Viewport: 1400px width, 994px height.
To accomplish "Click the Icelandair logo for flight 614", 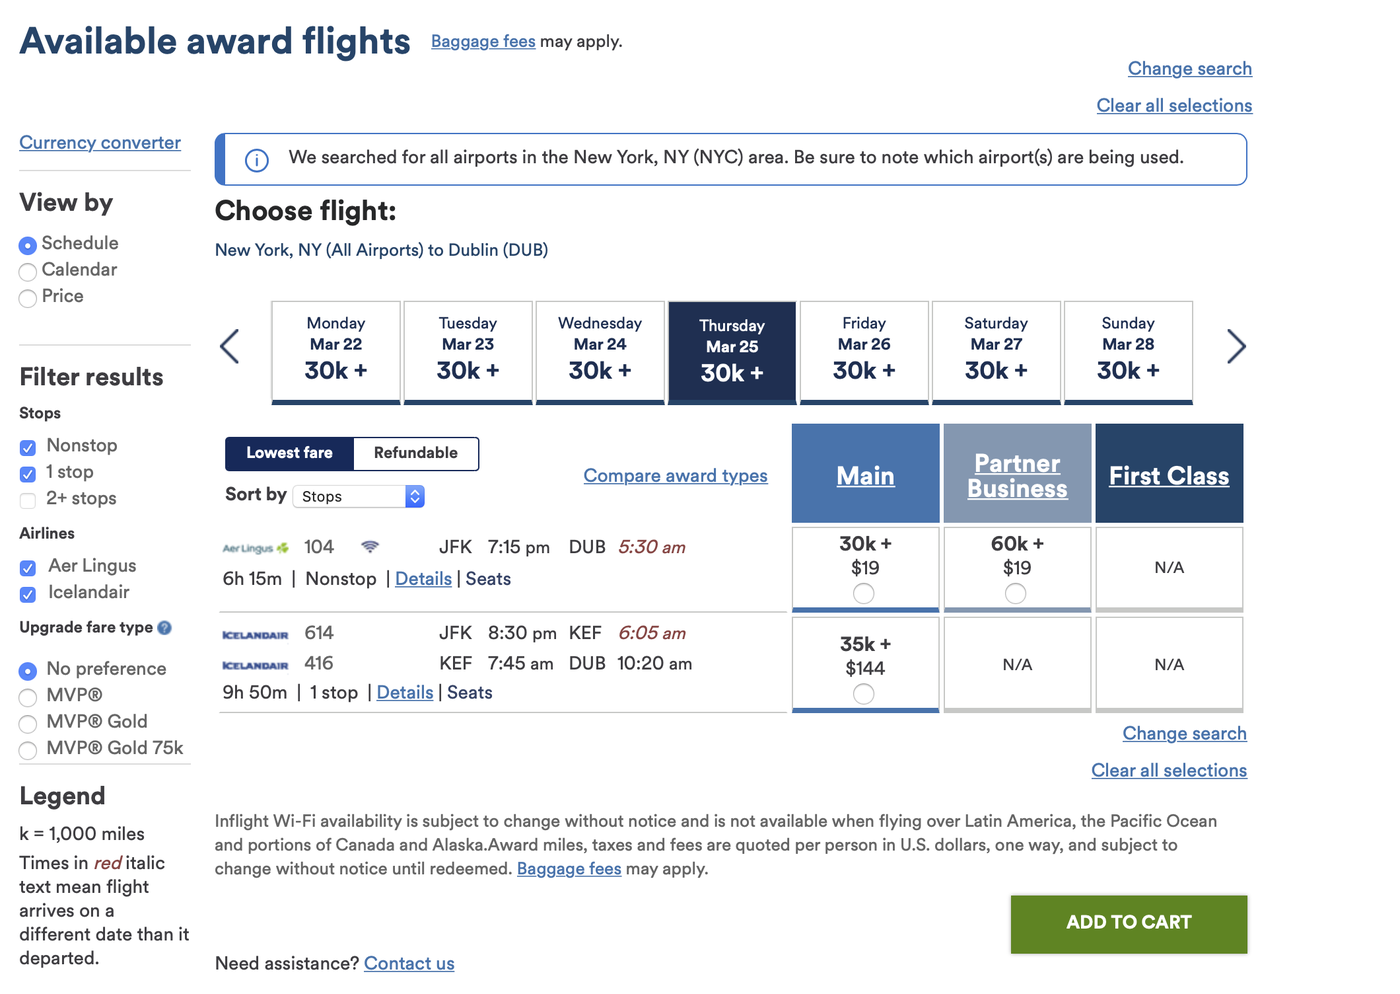I will click(x=255, y=632).
